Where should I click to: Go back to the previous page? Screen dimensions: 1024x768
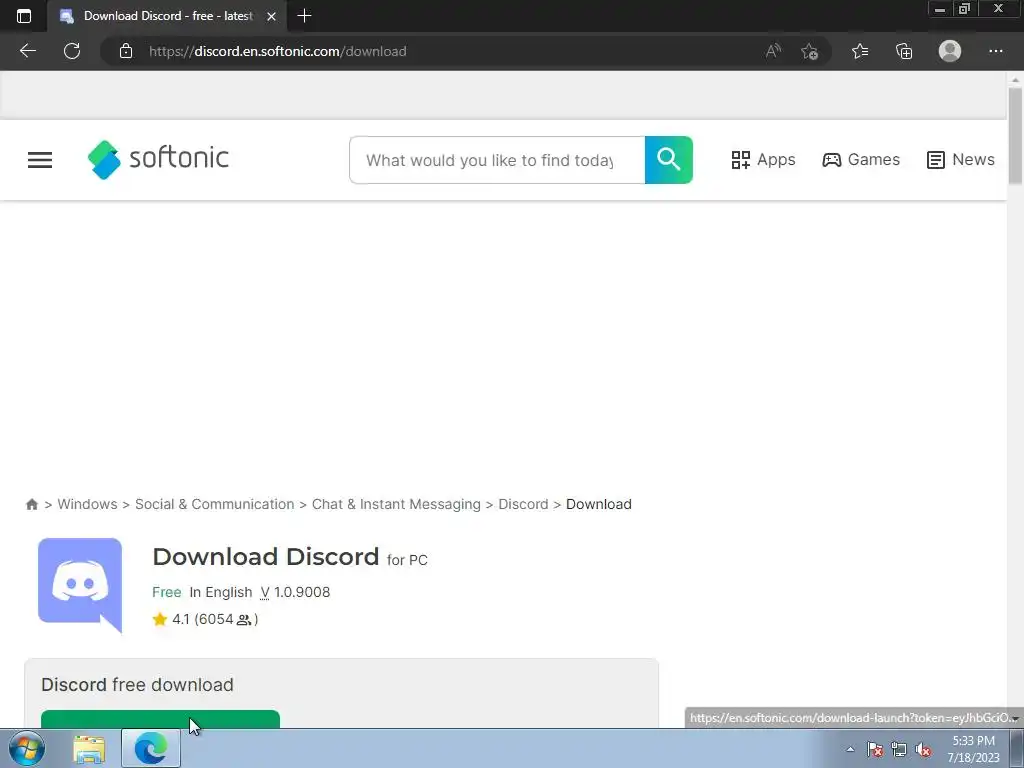tap(27, 51)
